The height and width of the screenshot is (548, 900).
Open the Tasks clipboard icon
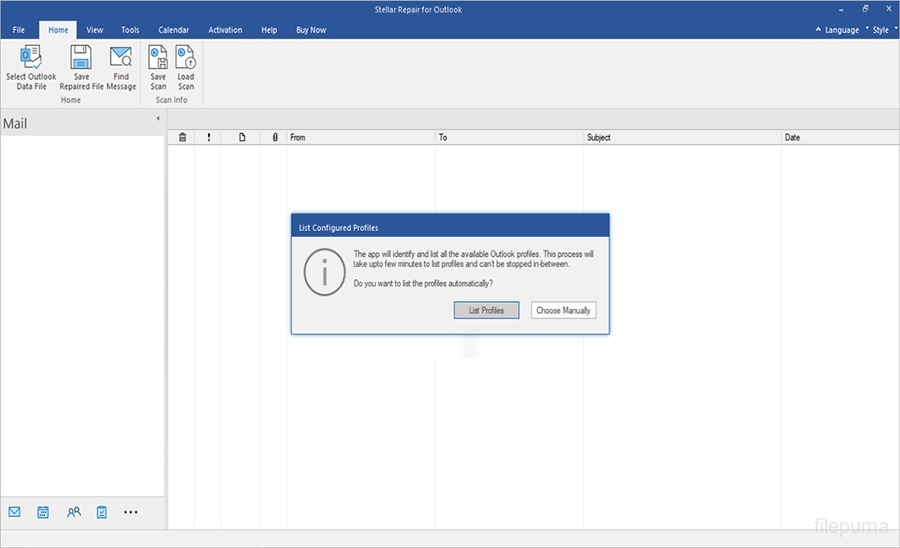102,512
